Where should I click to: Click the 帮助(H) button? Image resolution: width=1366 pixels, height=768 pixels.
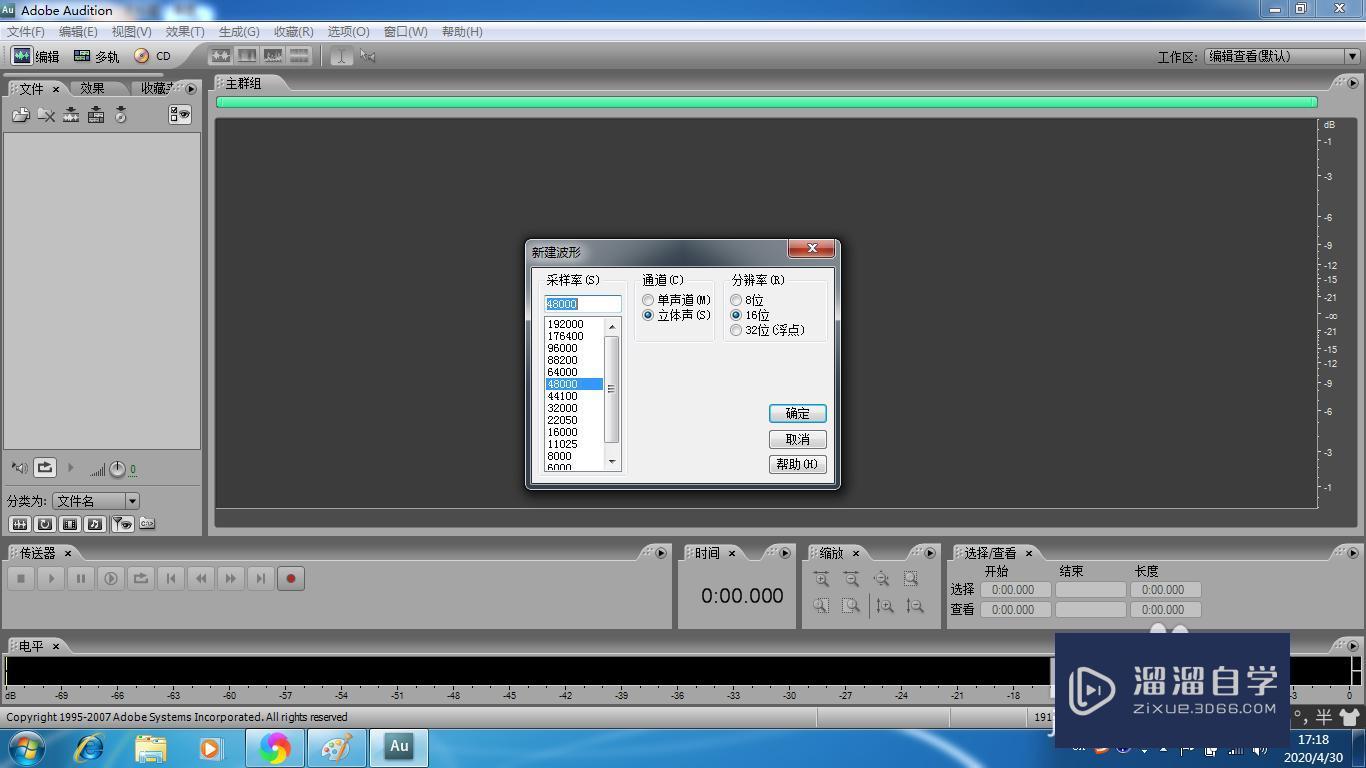click(797, 464)
